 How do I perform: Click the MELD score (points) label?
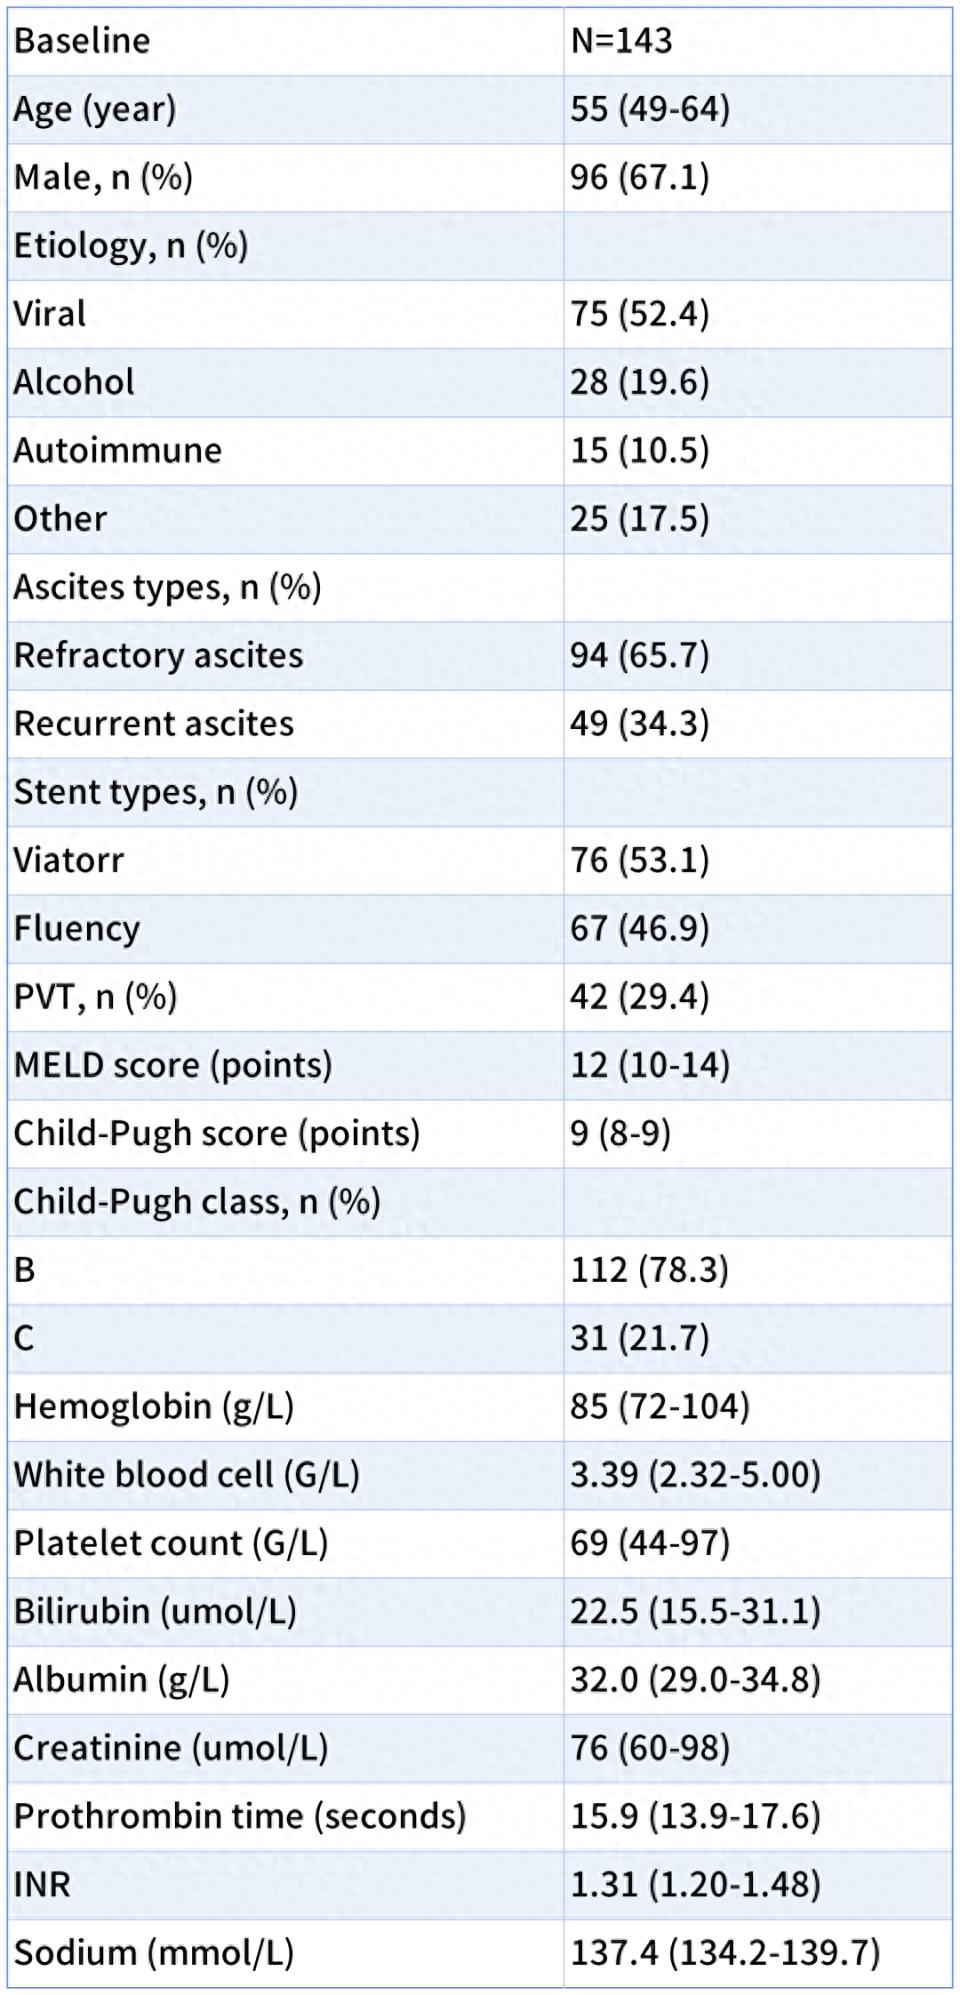(173, 1065)
